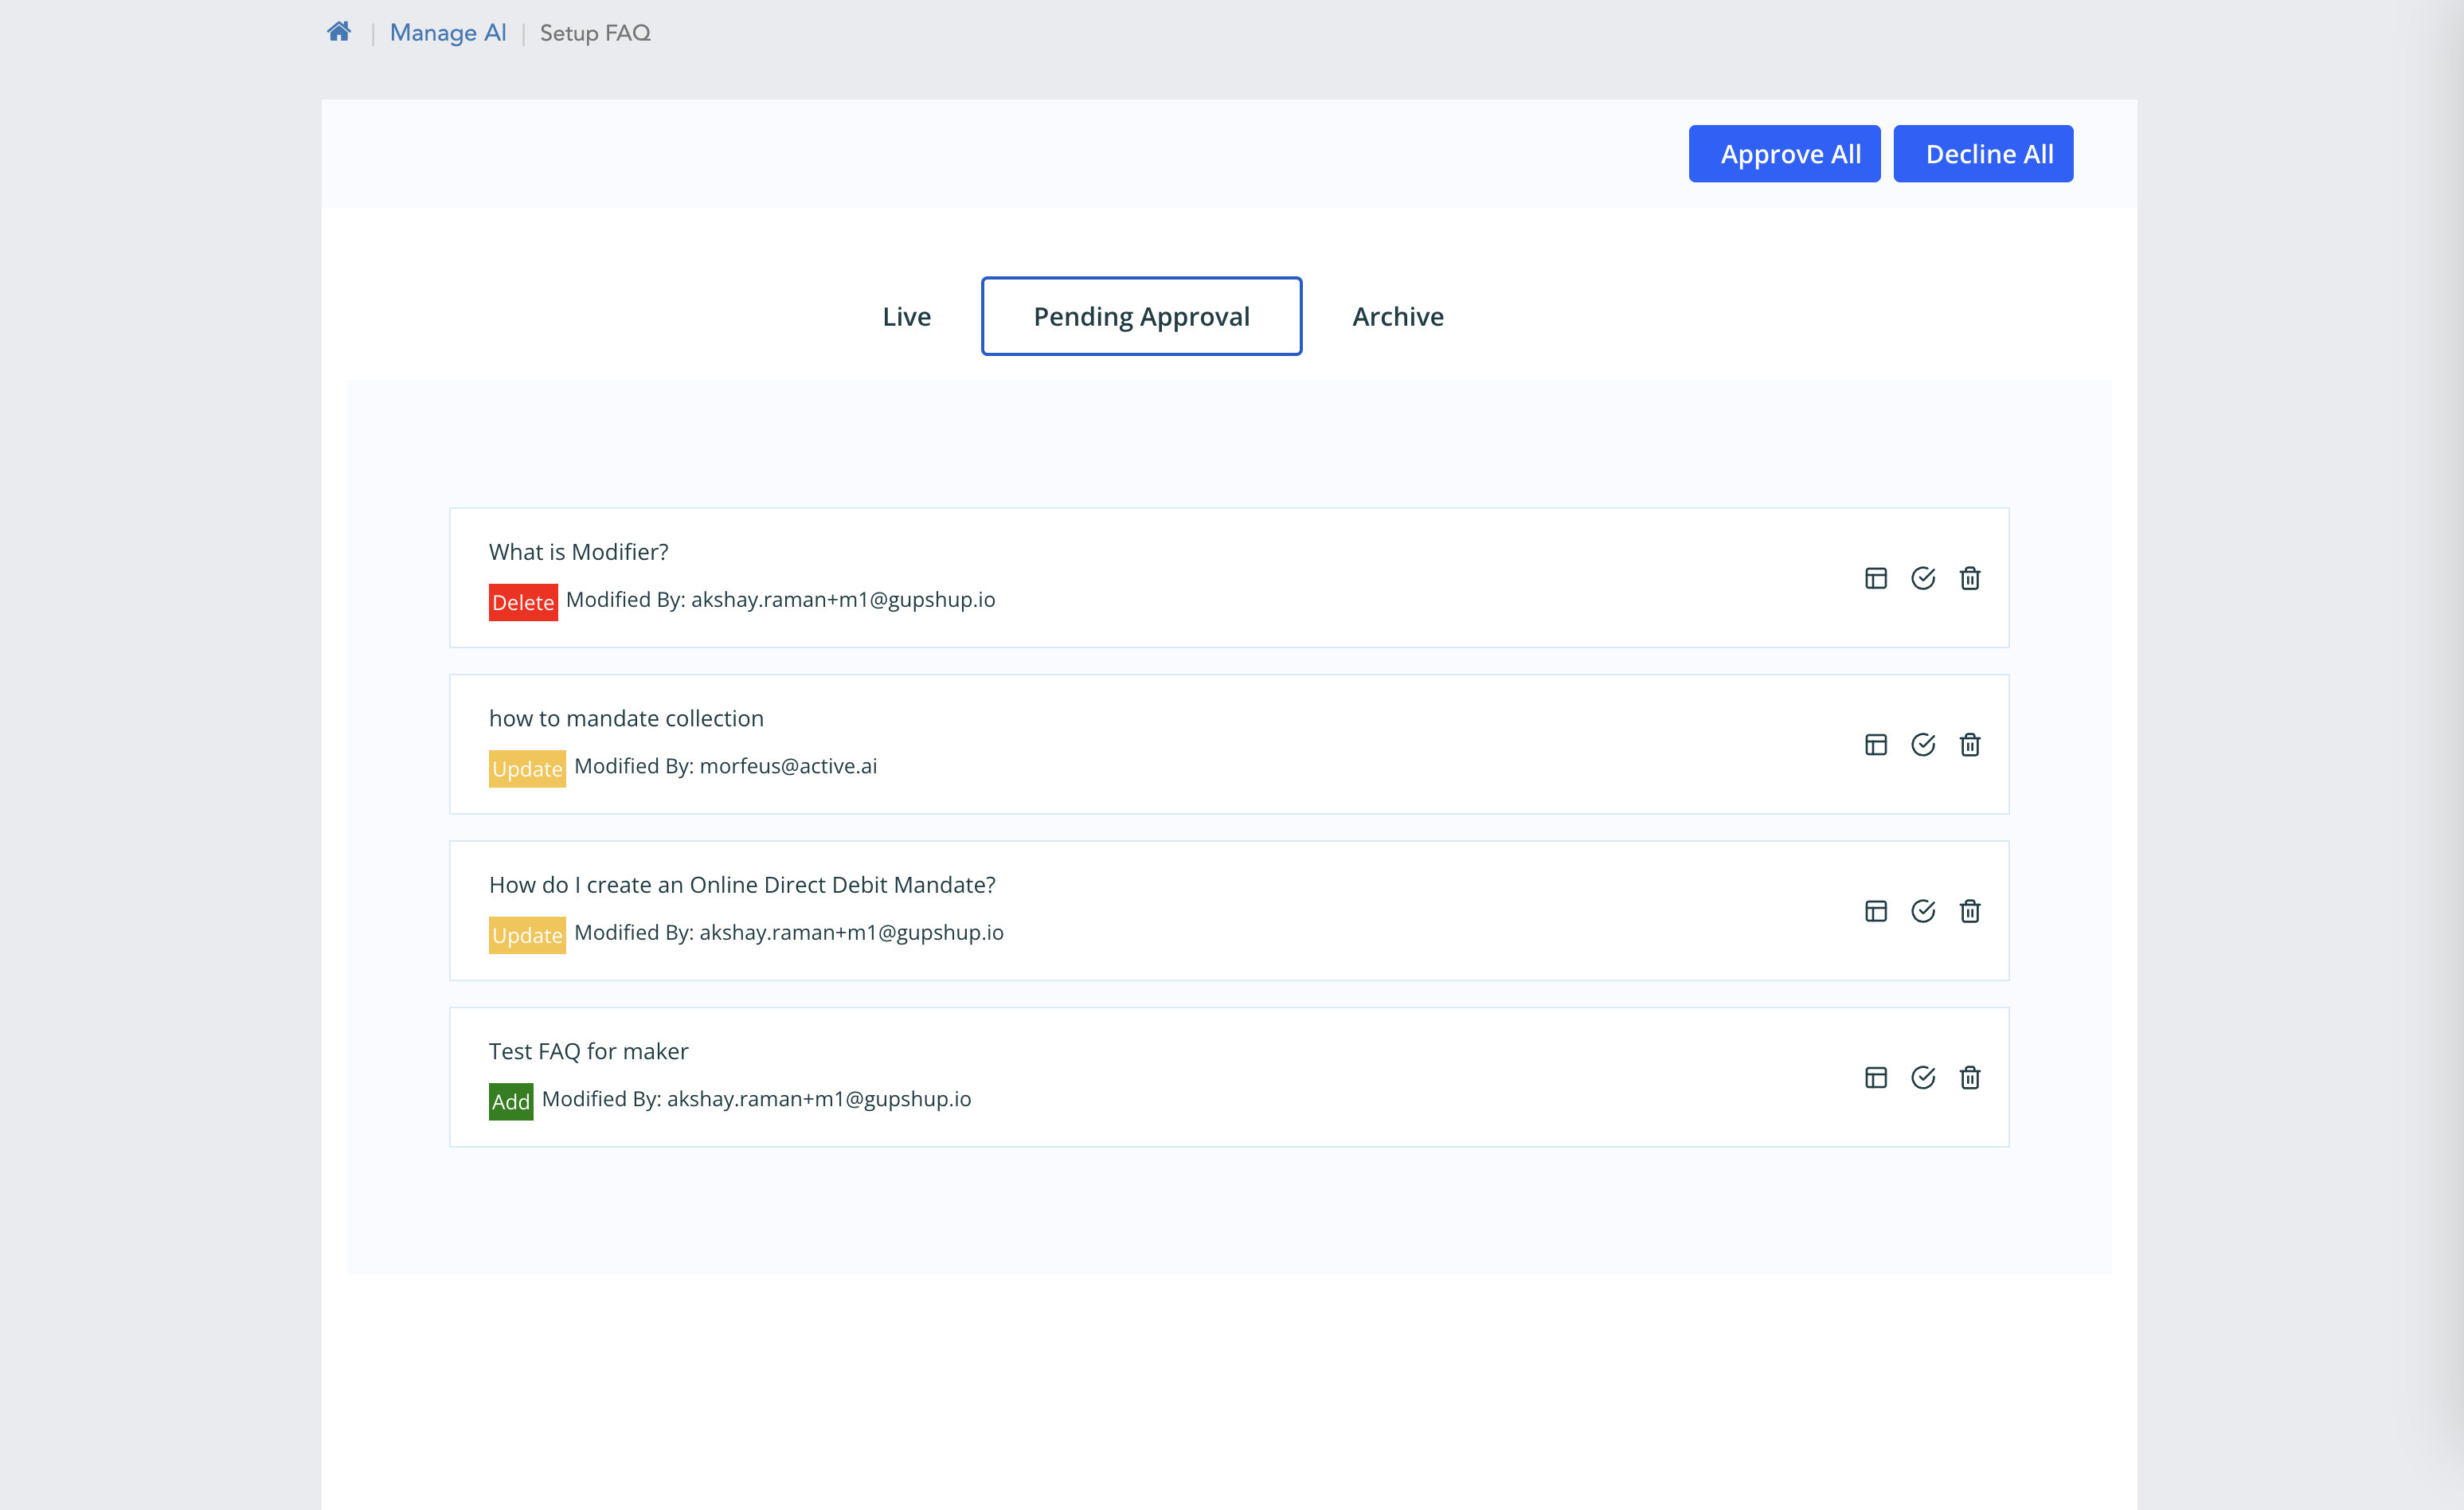The image size is (2464, 1510).
Task: Switch to the Live tab
Action: (906, 316)
